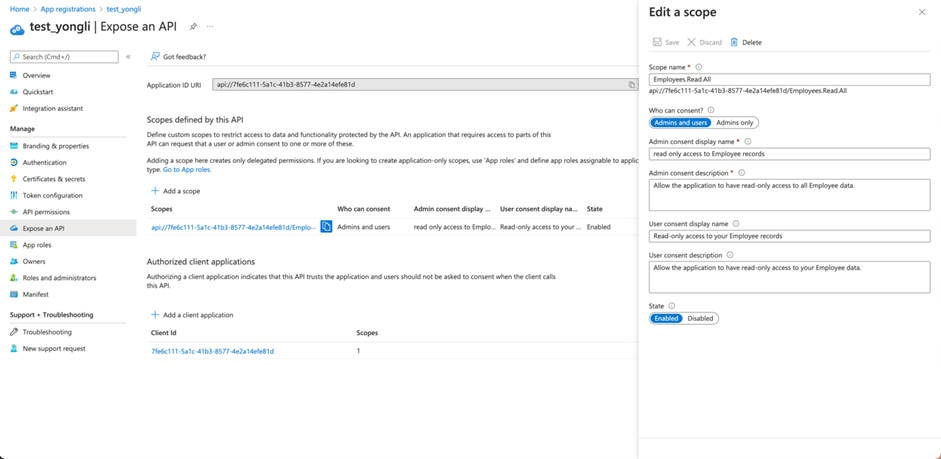Open Certificates & secrets menu item

point(53,179)
